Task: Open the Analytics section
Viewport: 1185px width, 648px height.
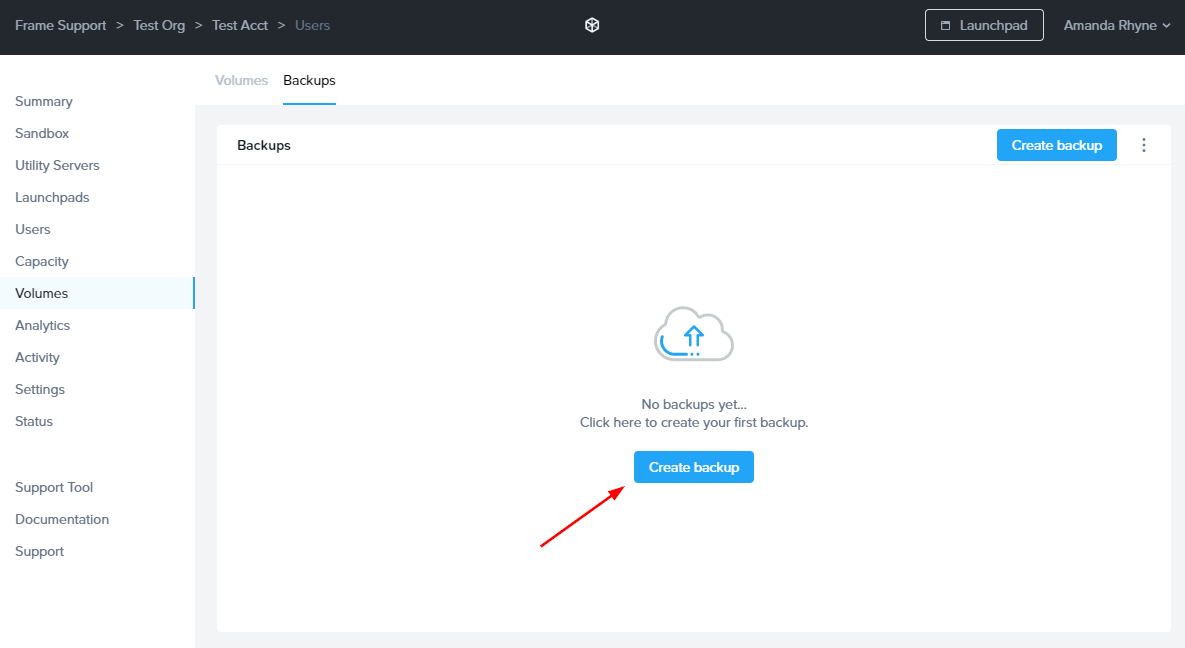Action: tap(42, 325)
